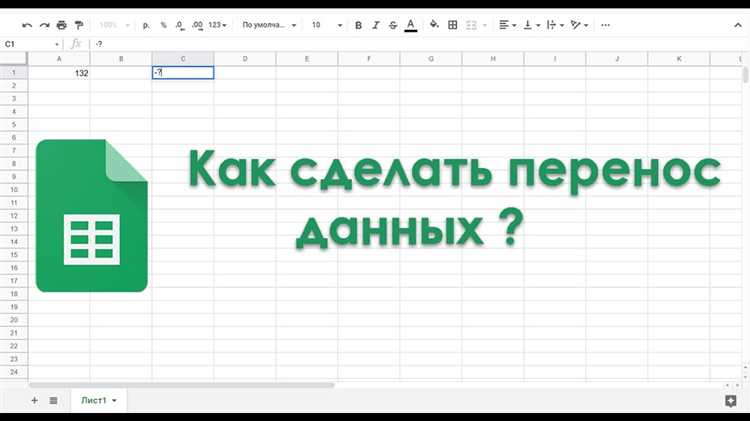Click the vertical scrollbar thumb
This screenshot has height=421, width=750.
point(745,75)
